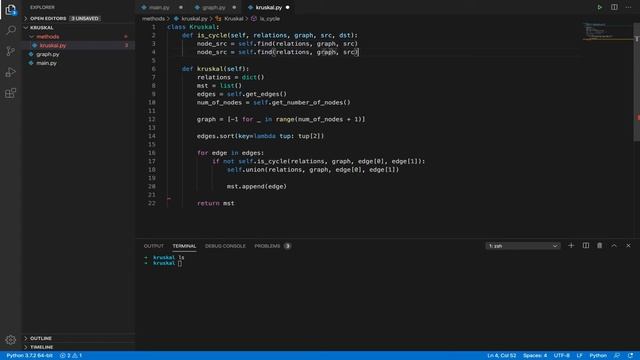Open the Manage settings gear
Viewport: 640px width, 360px height.
tap(11, 340)
